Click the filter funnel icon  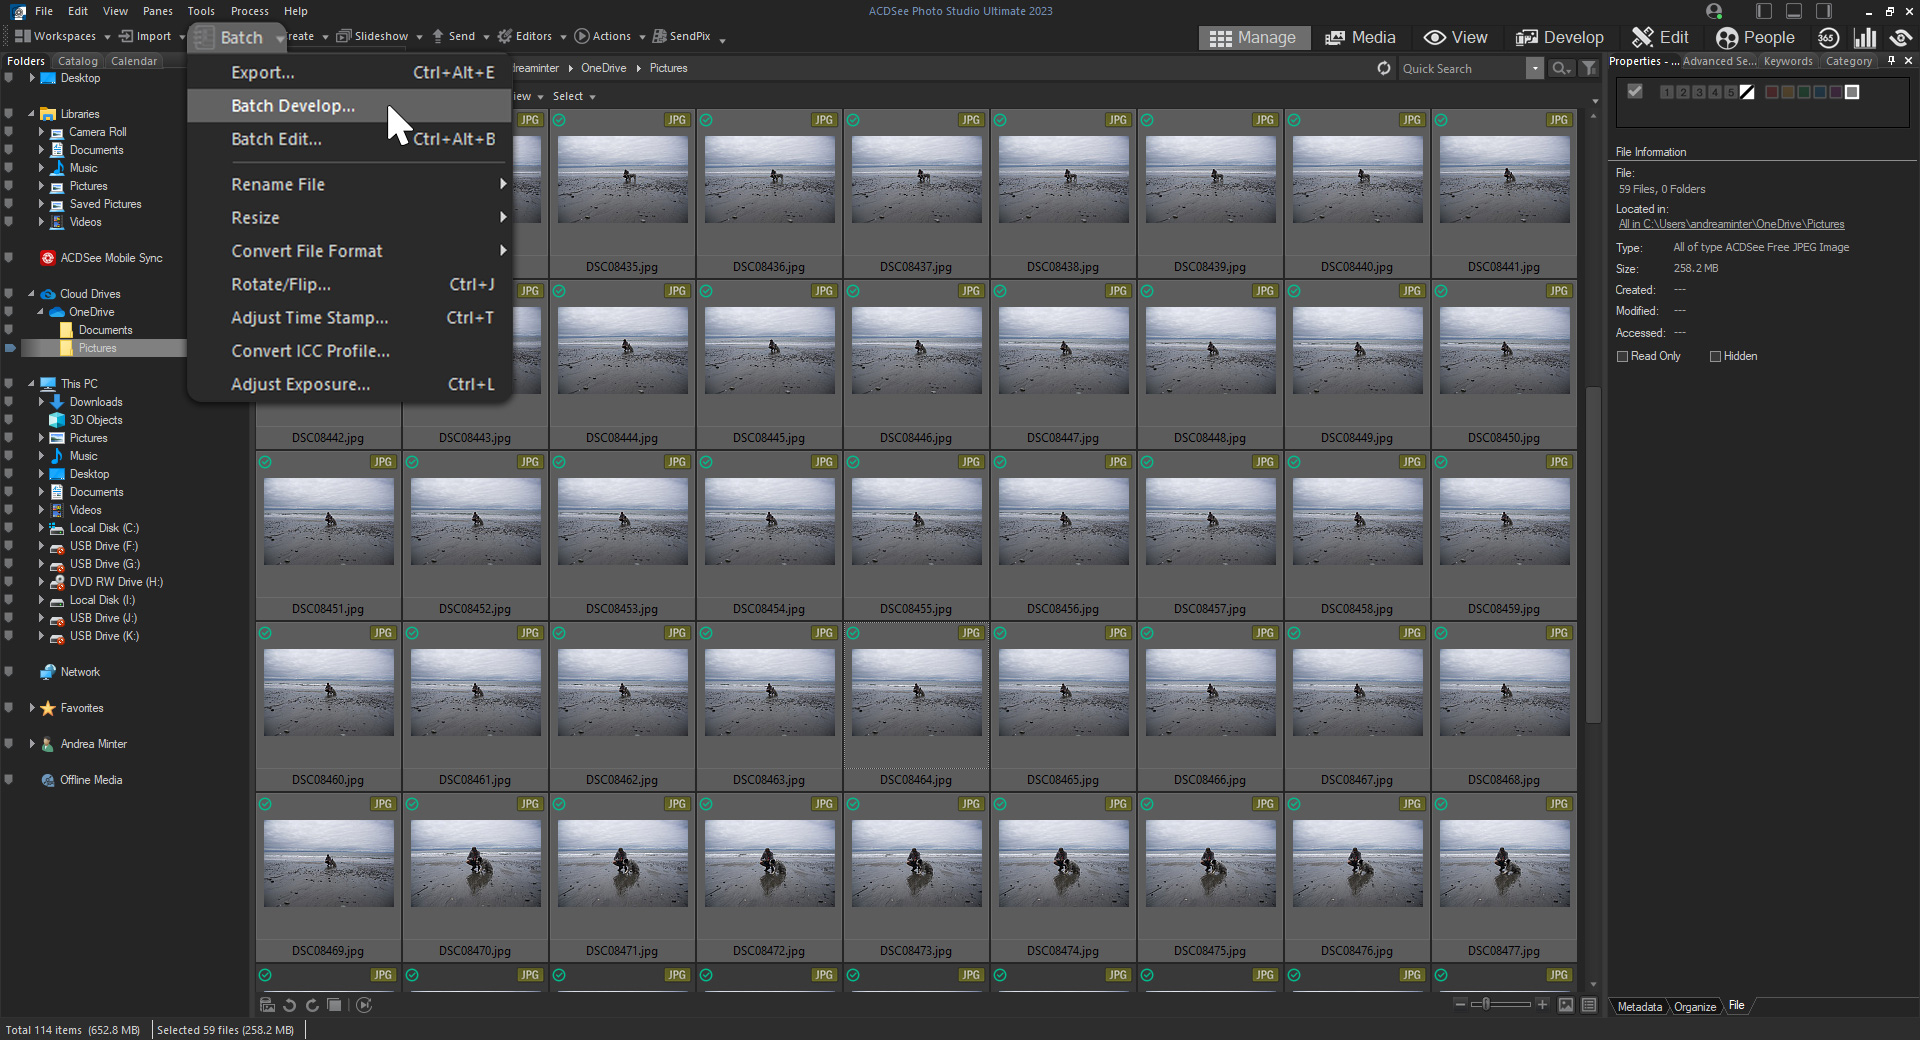1588,69
